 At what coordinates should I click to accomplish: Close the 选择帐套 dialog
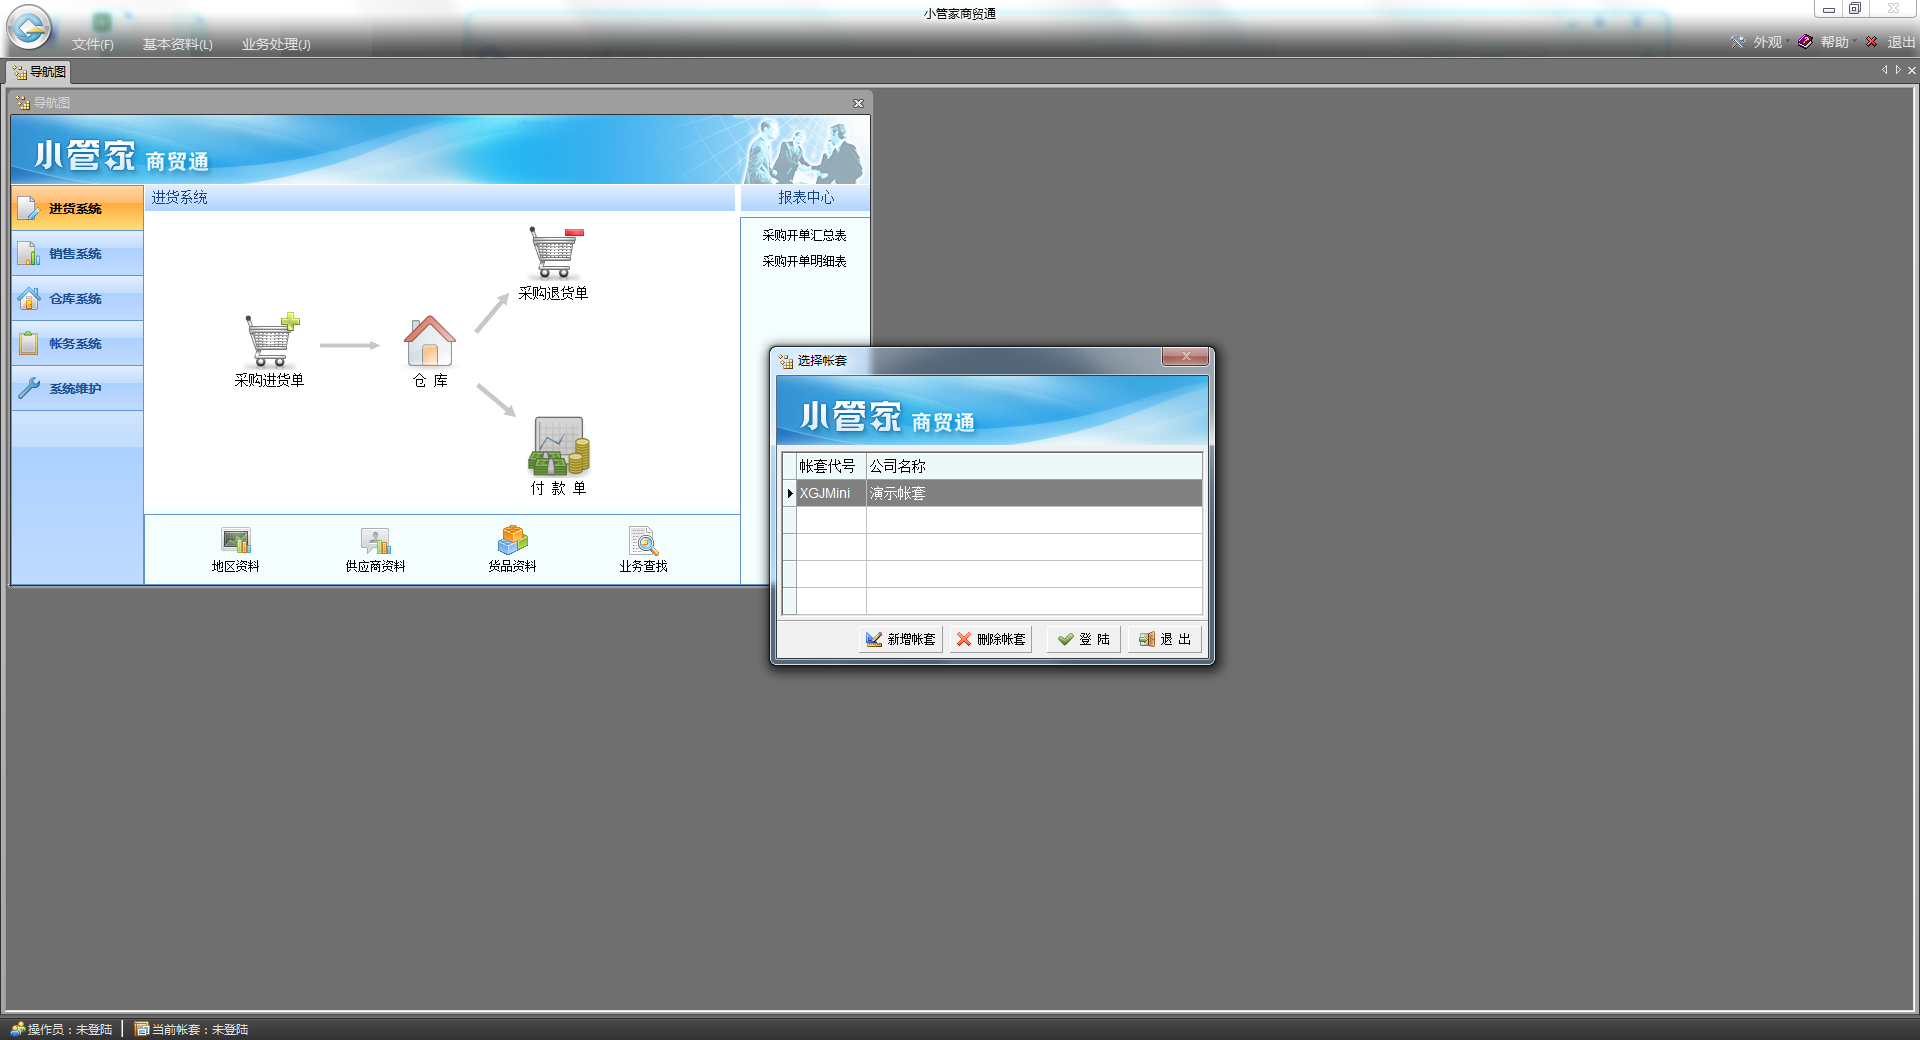pos(1186,356)
